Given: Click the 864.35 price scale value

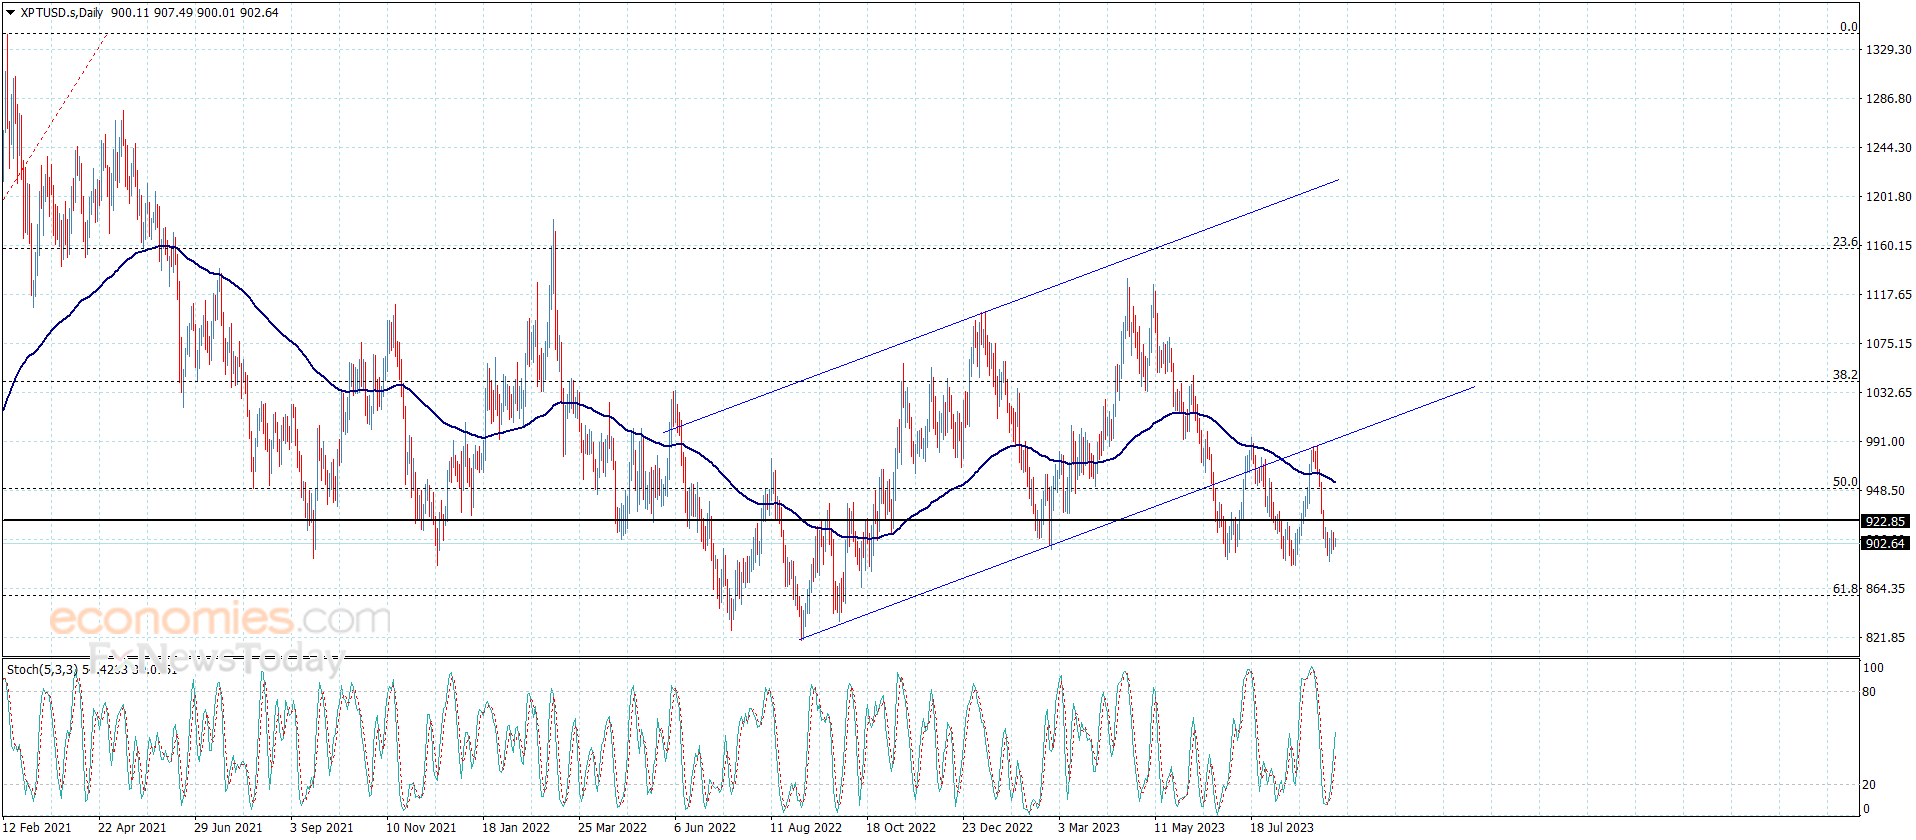Looking at the screenshot, I should click(x=1885, y=589).
